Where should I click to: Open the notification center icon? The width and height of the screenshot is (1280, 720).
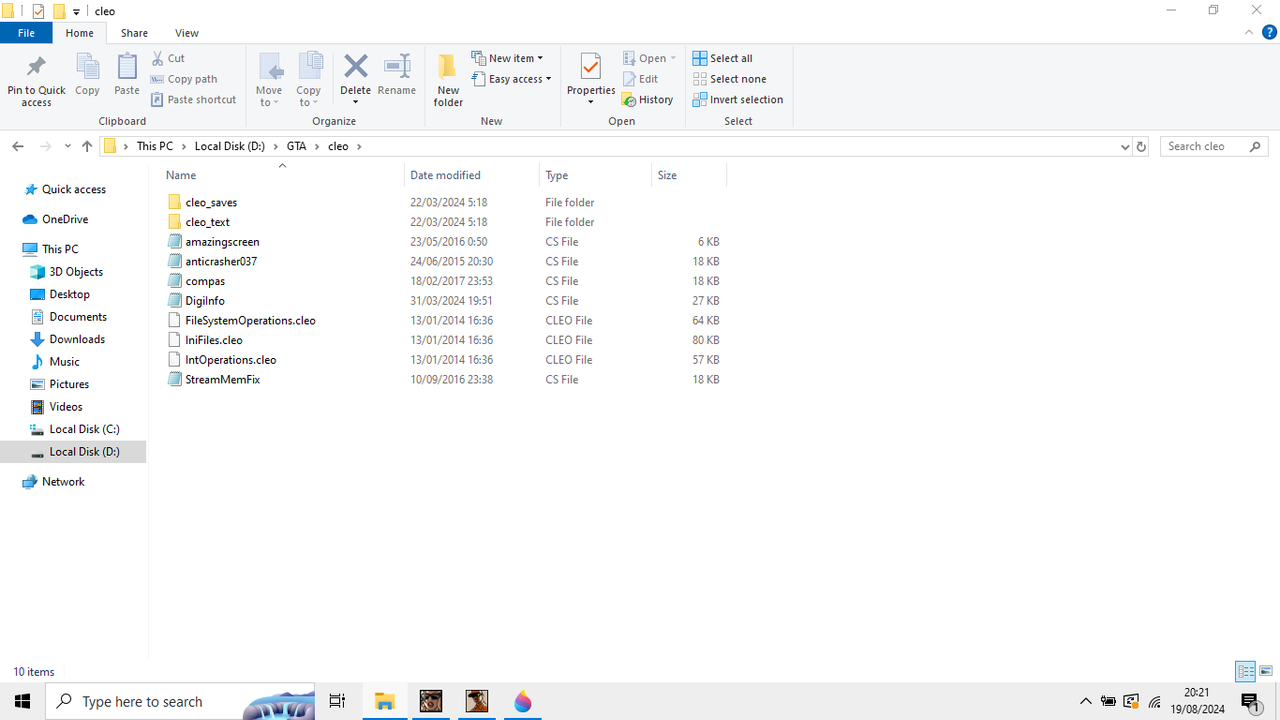click(1251, 701)
